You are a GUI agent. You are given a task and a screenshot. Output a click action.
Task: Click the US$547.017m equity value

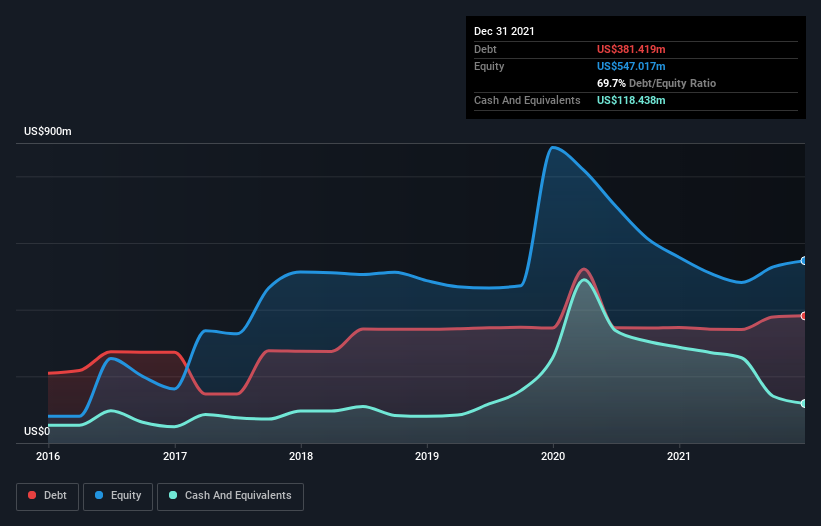(x=631, y=66)
